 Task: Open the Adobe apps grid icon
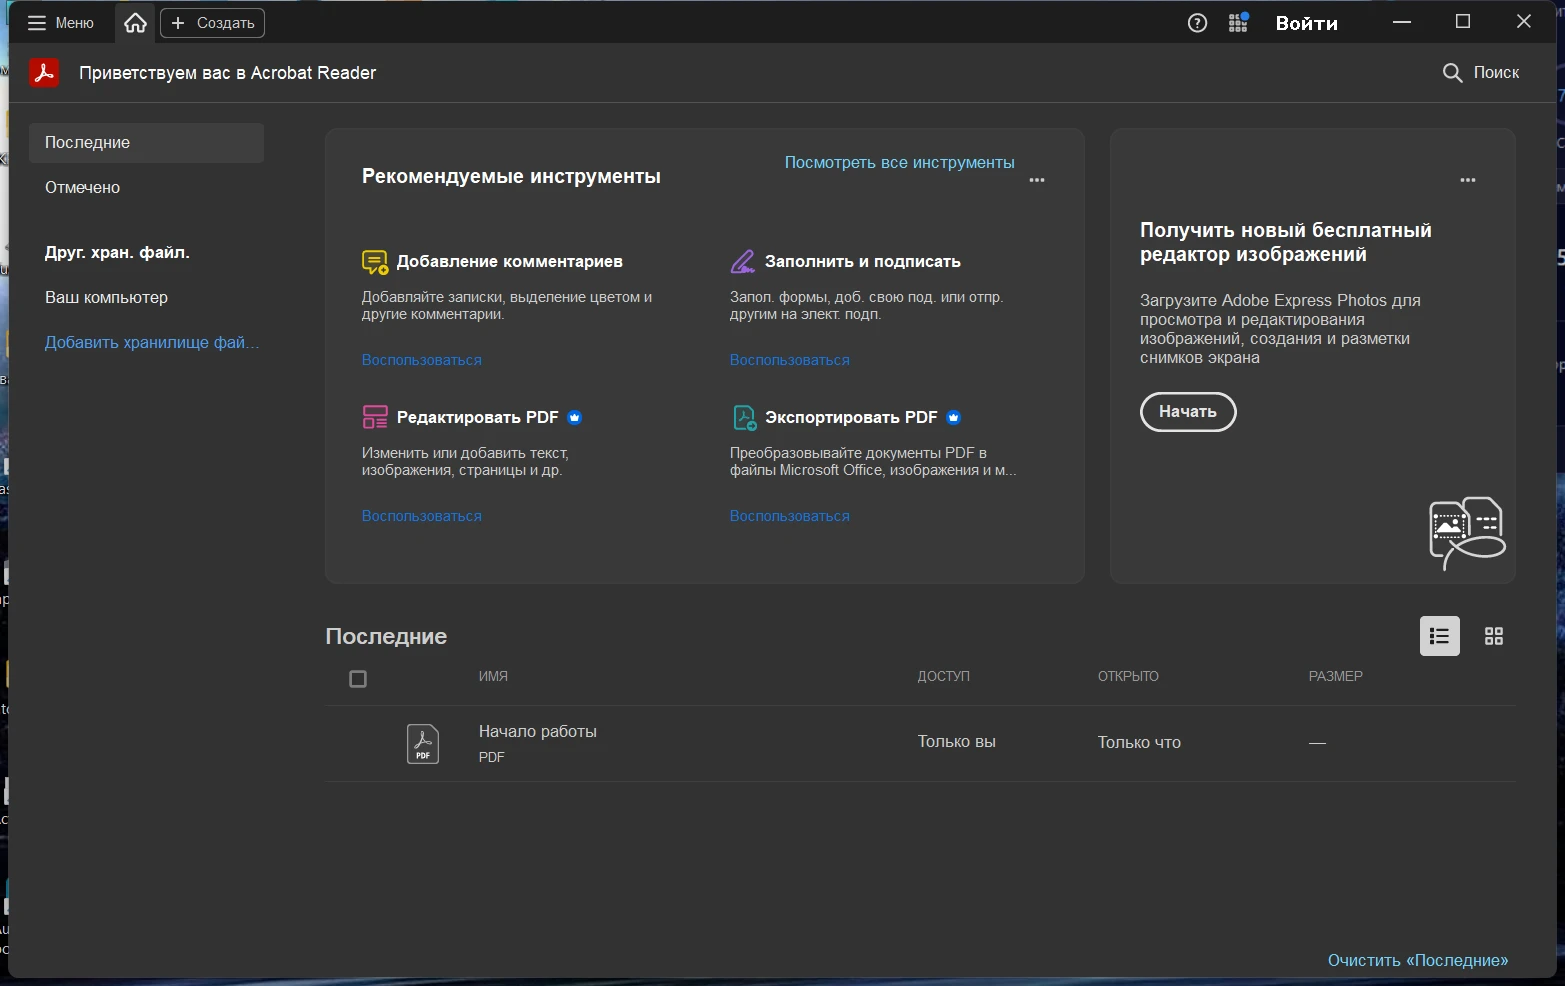coord(1238,23)
